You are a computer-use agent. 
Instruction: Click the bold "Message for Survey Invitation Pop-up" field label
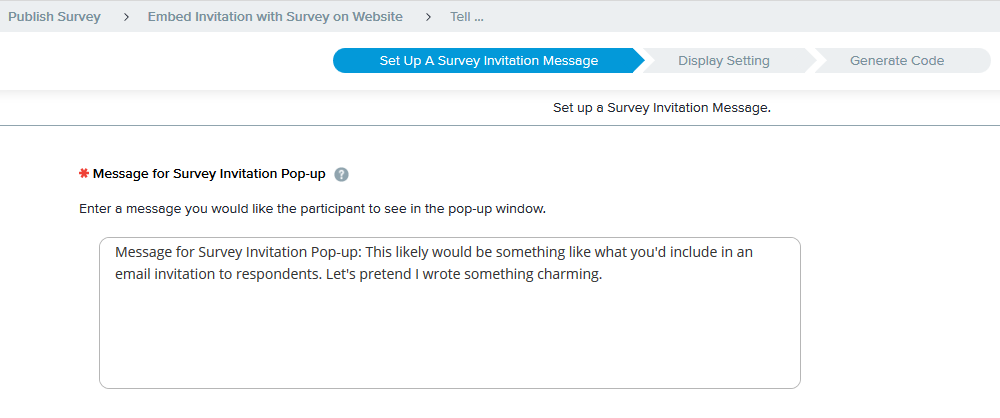pyautogui.click(x=209, y=174)
